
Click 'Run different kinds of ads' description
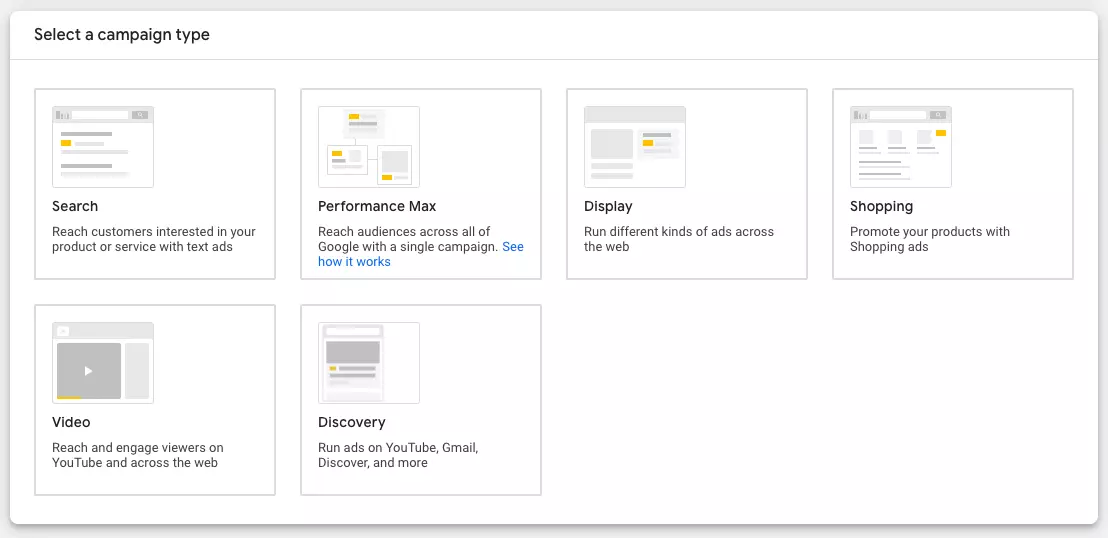point(678,239)
